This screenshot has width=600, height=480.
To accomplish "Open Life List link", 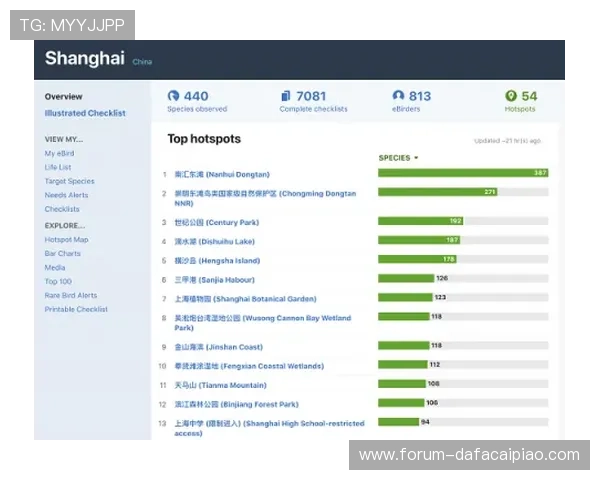I will coord(58,167).
